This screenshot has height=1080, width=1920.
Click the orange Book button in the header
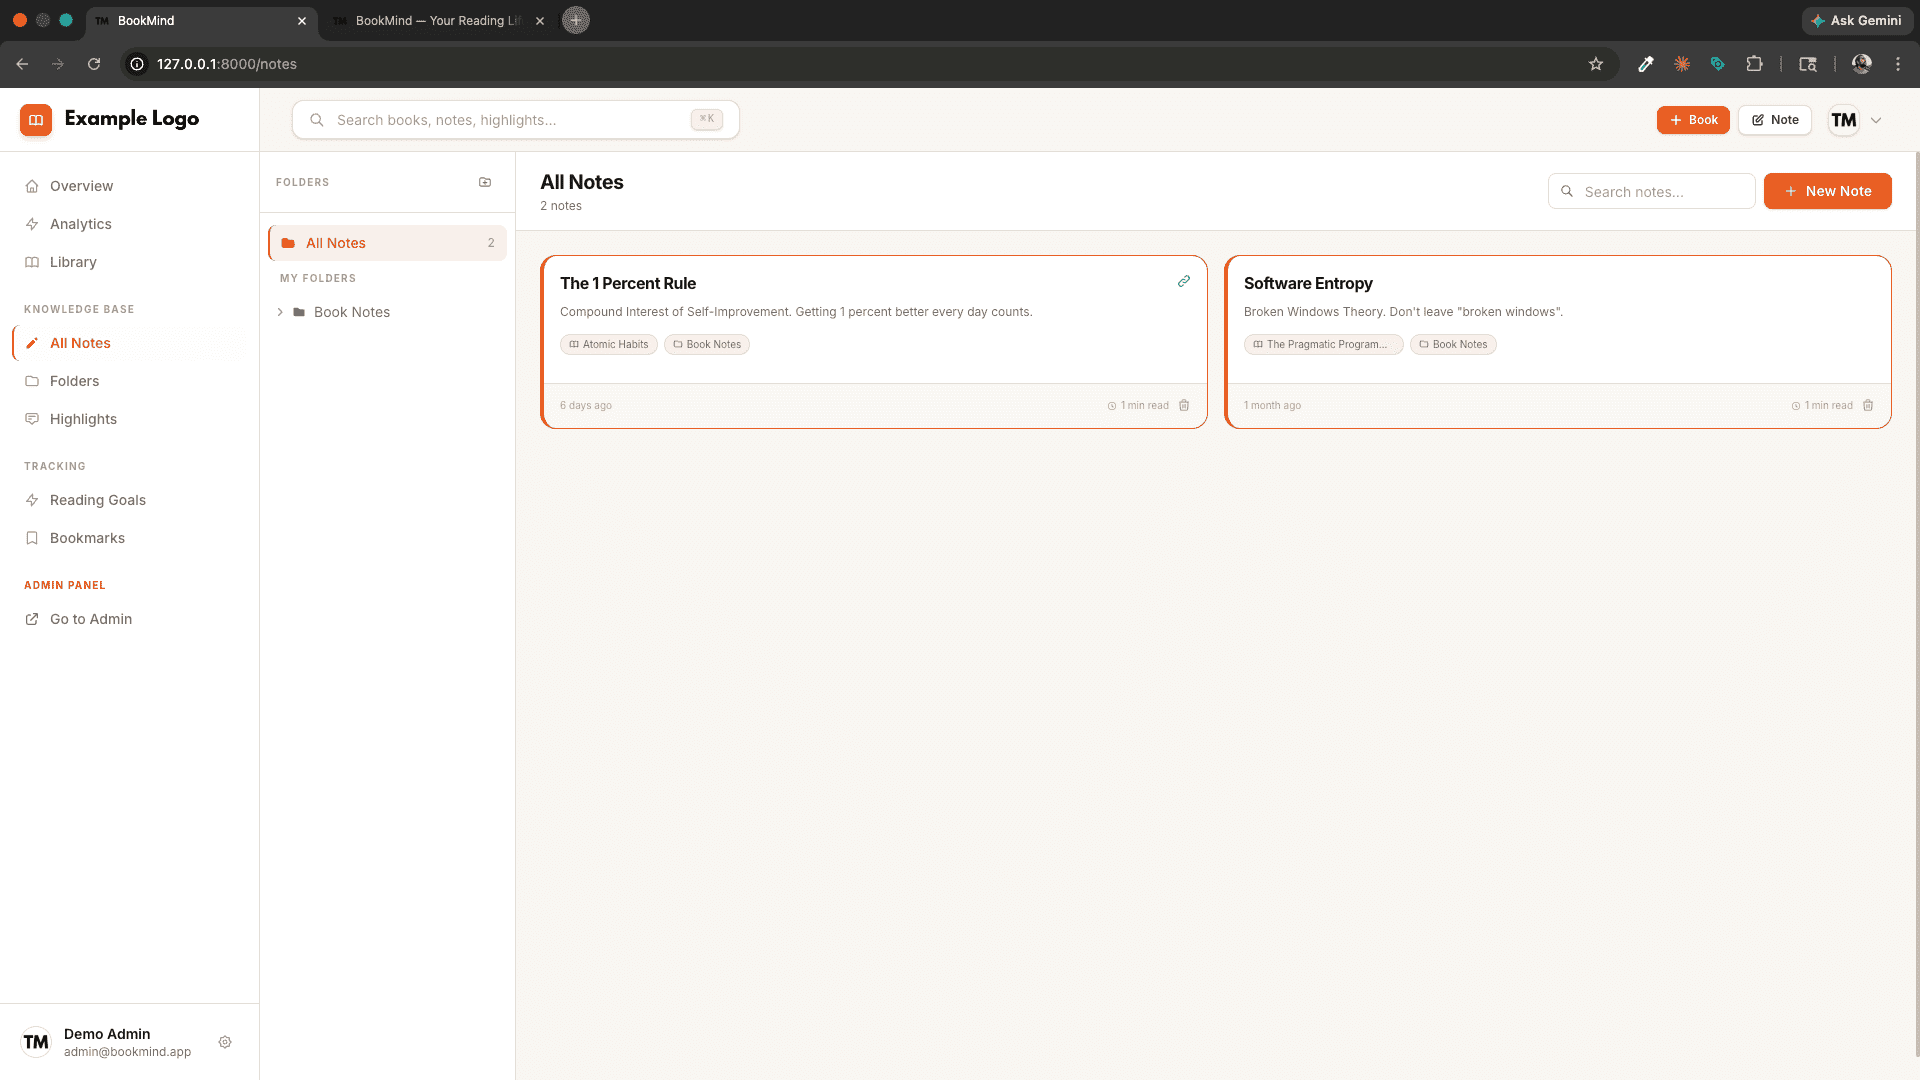1693,120
